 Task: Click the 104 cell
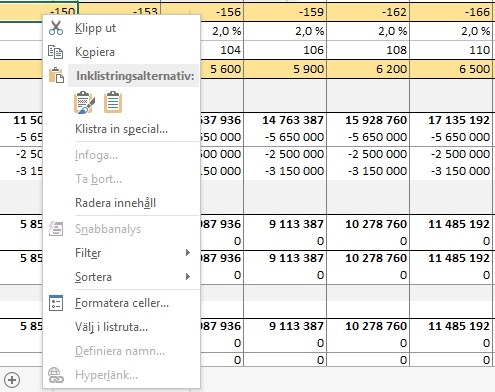tap(222, 50)
